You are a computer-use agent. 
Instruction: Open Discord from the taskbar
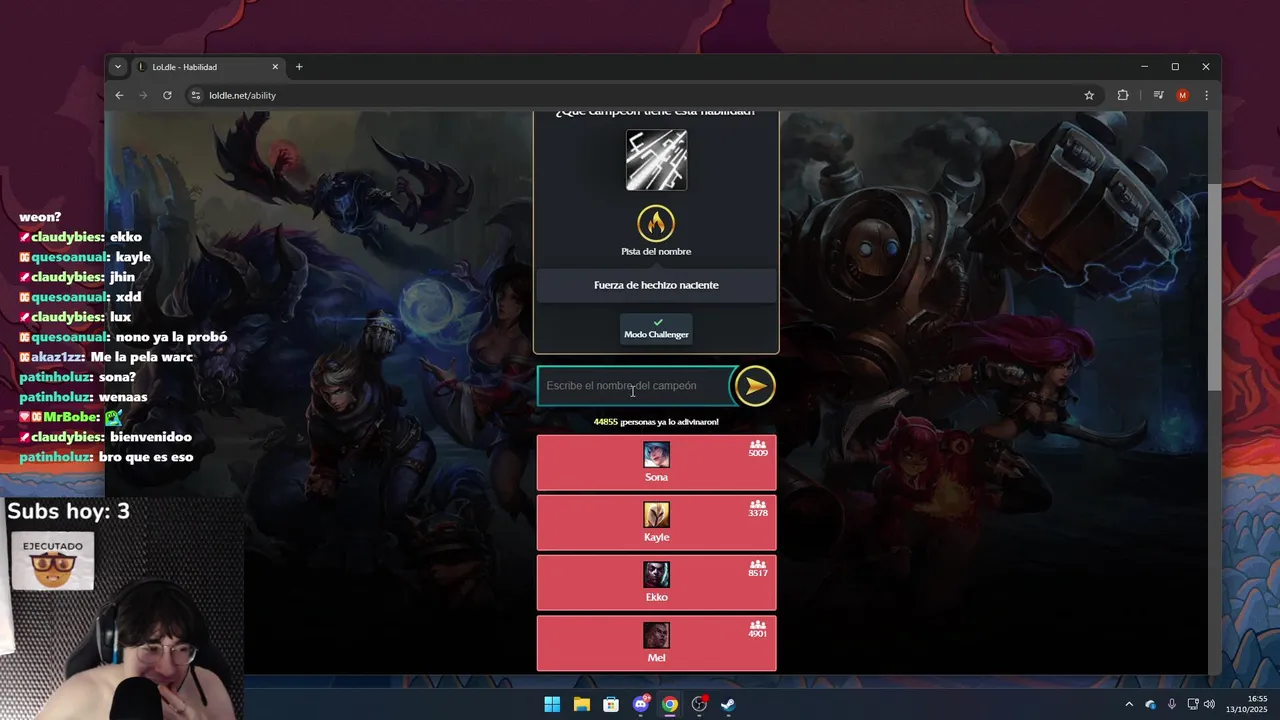pyautogui.click(x=641, y=704)
